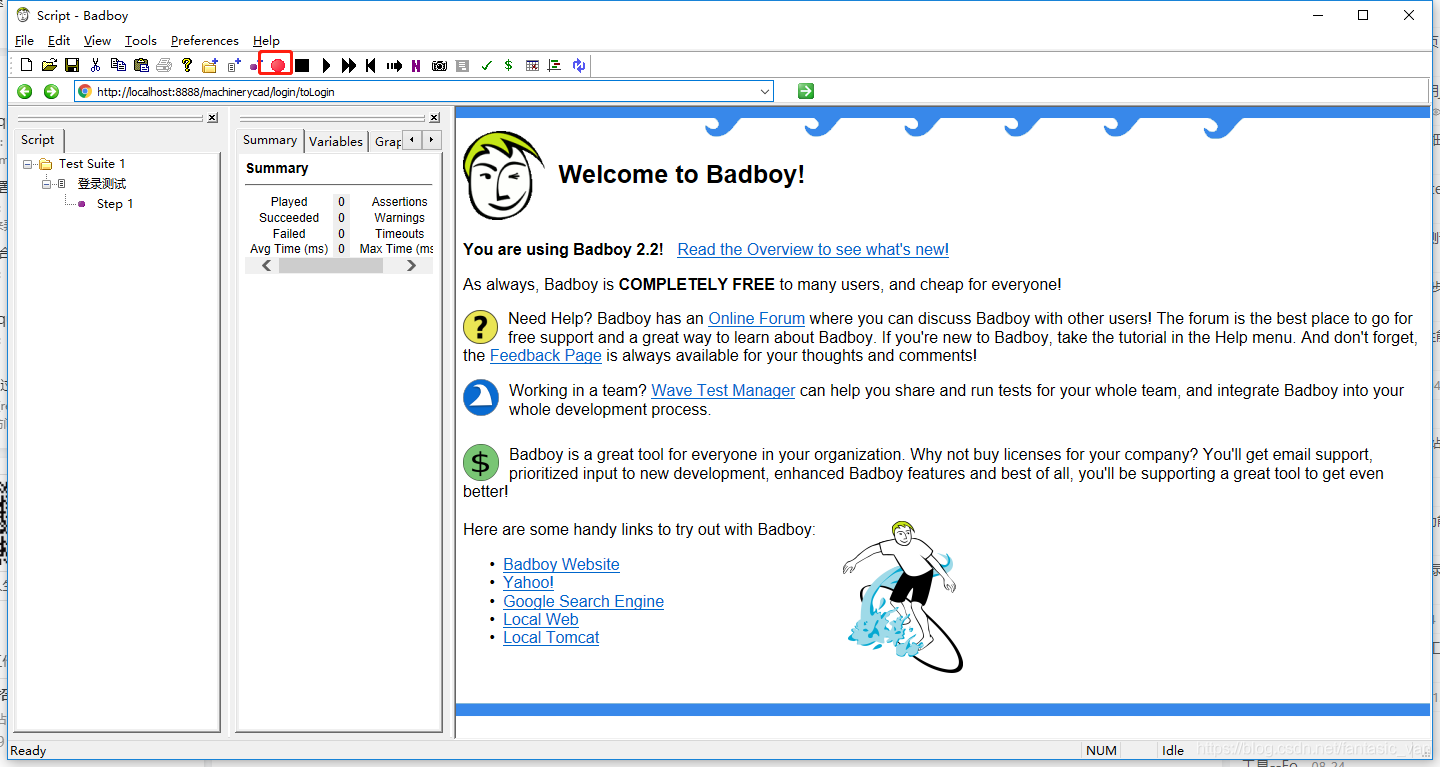Open the Tools menu
Screen dimensions: 1440x767
[x=141, y=41]
